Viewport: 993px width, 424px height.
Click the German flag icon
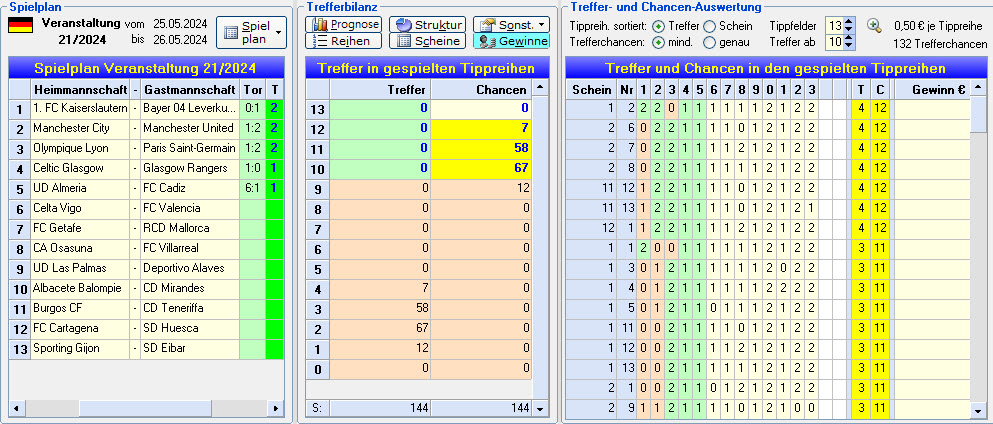pos(20,25)
